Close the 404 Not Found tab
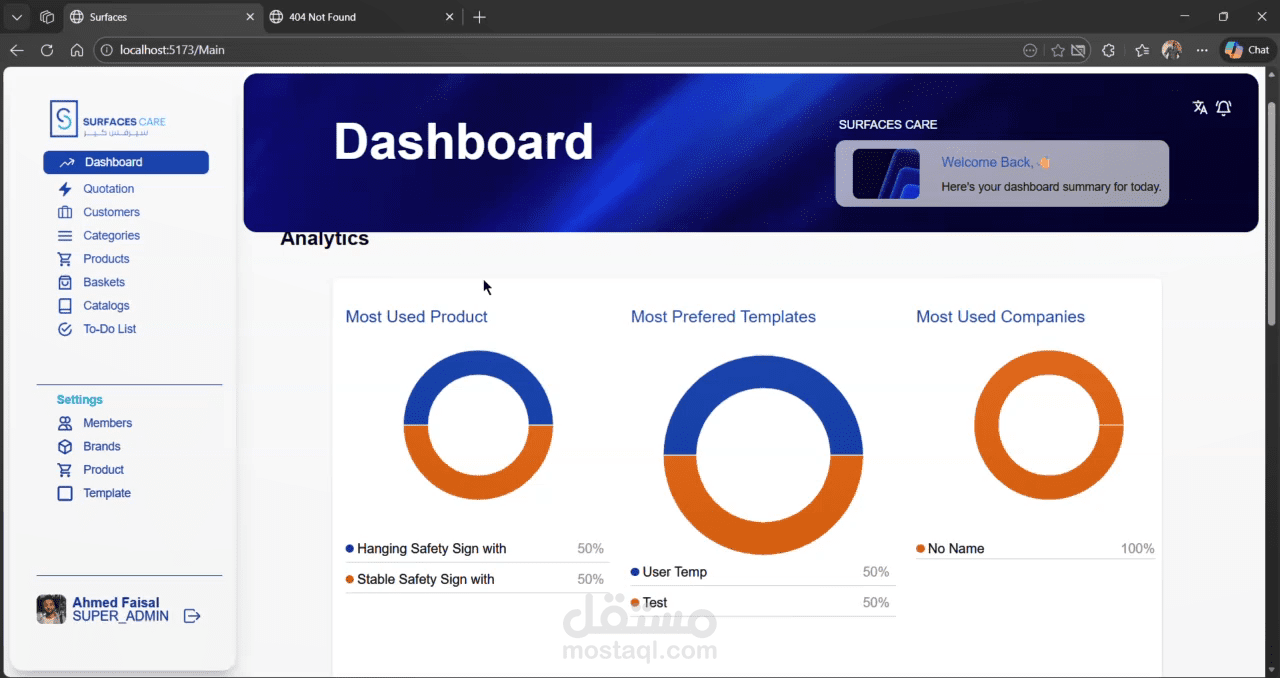The width and height of the screenshot is (1280, 678). tap(450, 17)
